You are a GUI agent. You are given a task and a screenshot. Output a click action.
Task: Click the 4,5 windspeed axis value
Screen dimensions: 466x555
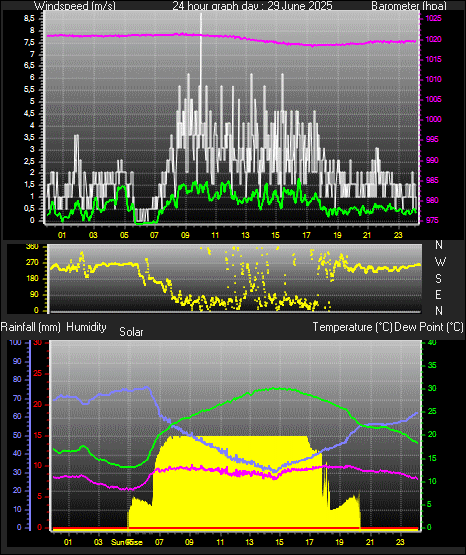[29, 114]
